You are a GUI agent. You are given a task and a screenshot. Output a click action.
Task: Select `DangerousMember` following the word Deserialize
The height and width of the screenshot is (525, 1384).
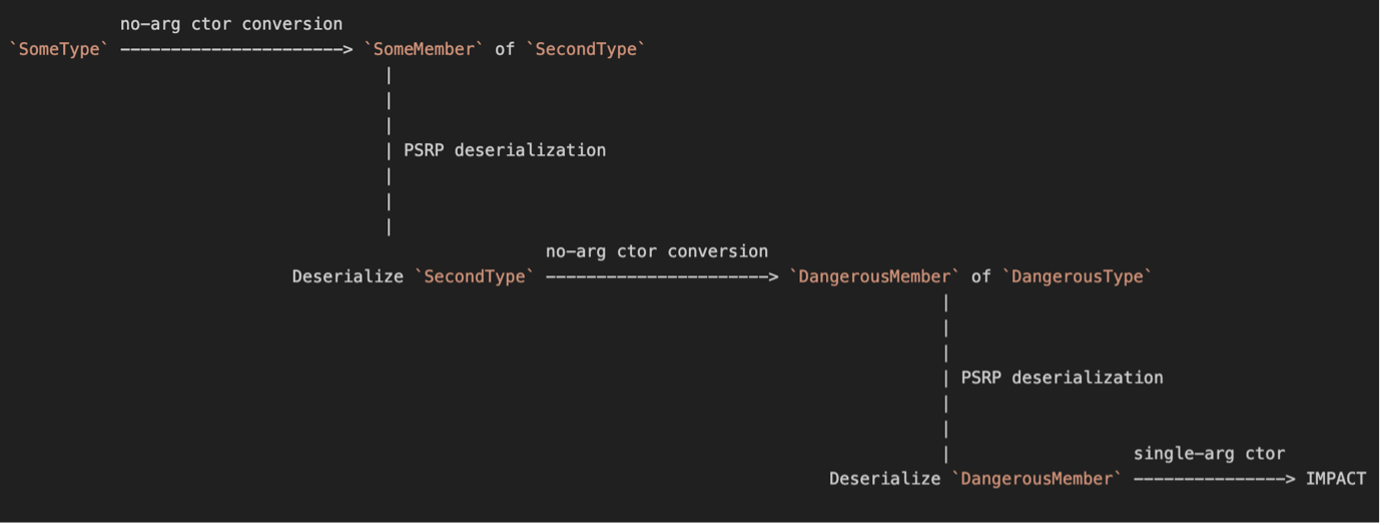pyautogui.click(x=1037, y=479)
